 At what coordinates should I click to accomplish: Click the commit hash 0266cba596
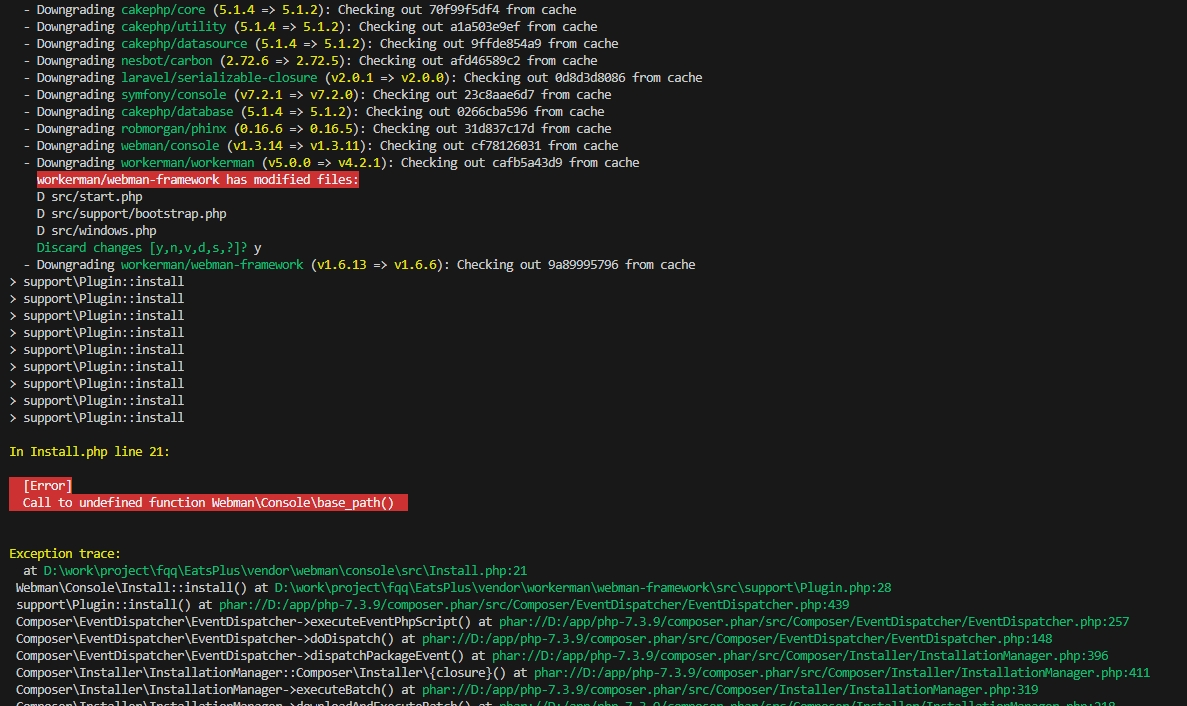click(x=492, y=112)
